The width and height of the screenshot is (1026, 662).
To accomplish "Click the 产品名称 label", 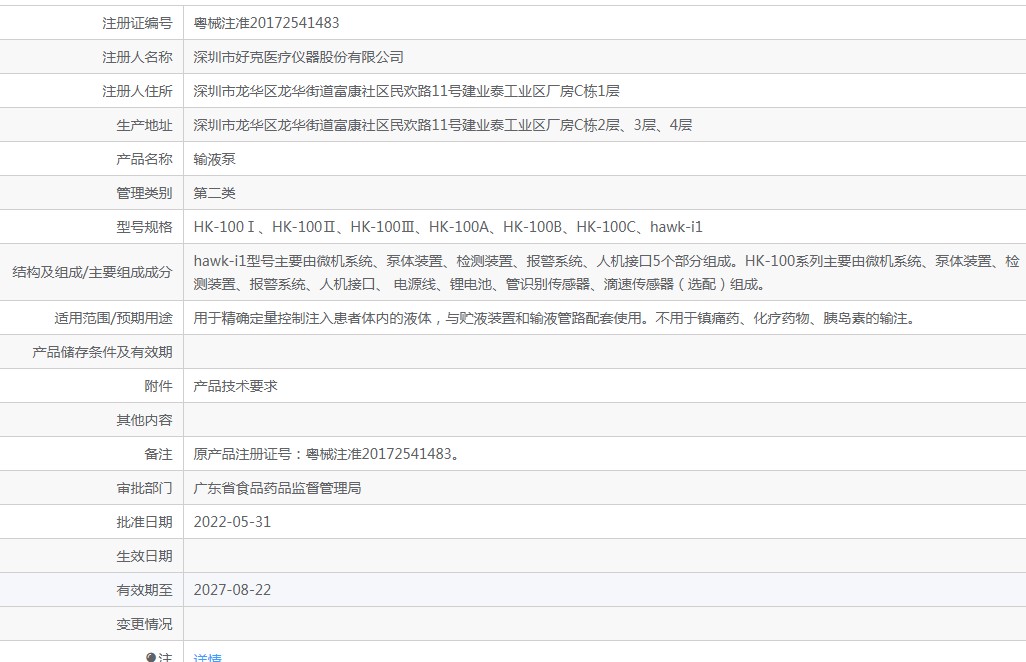I will [x=145, y=159].
